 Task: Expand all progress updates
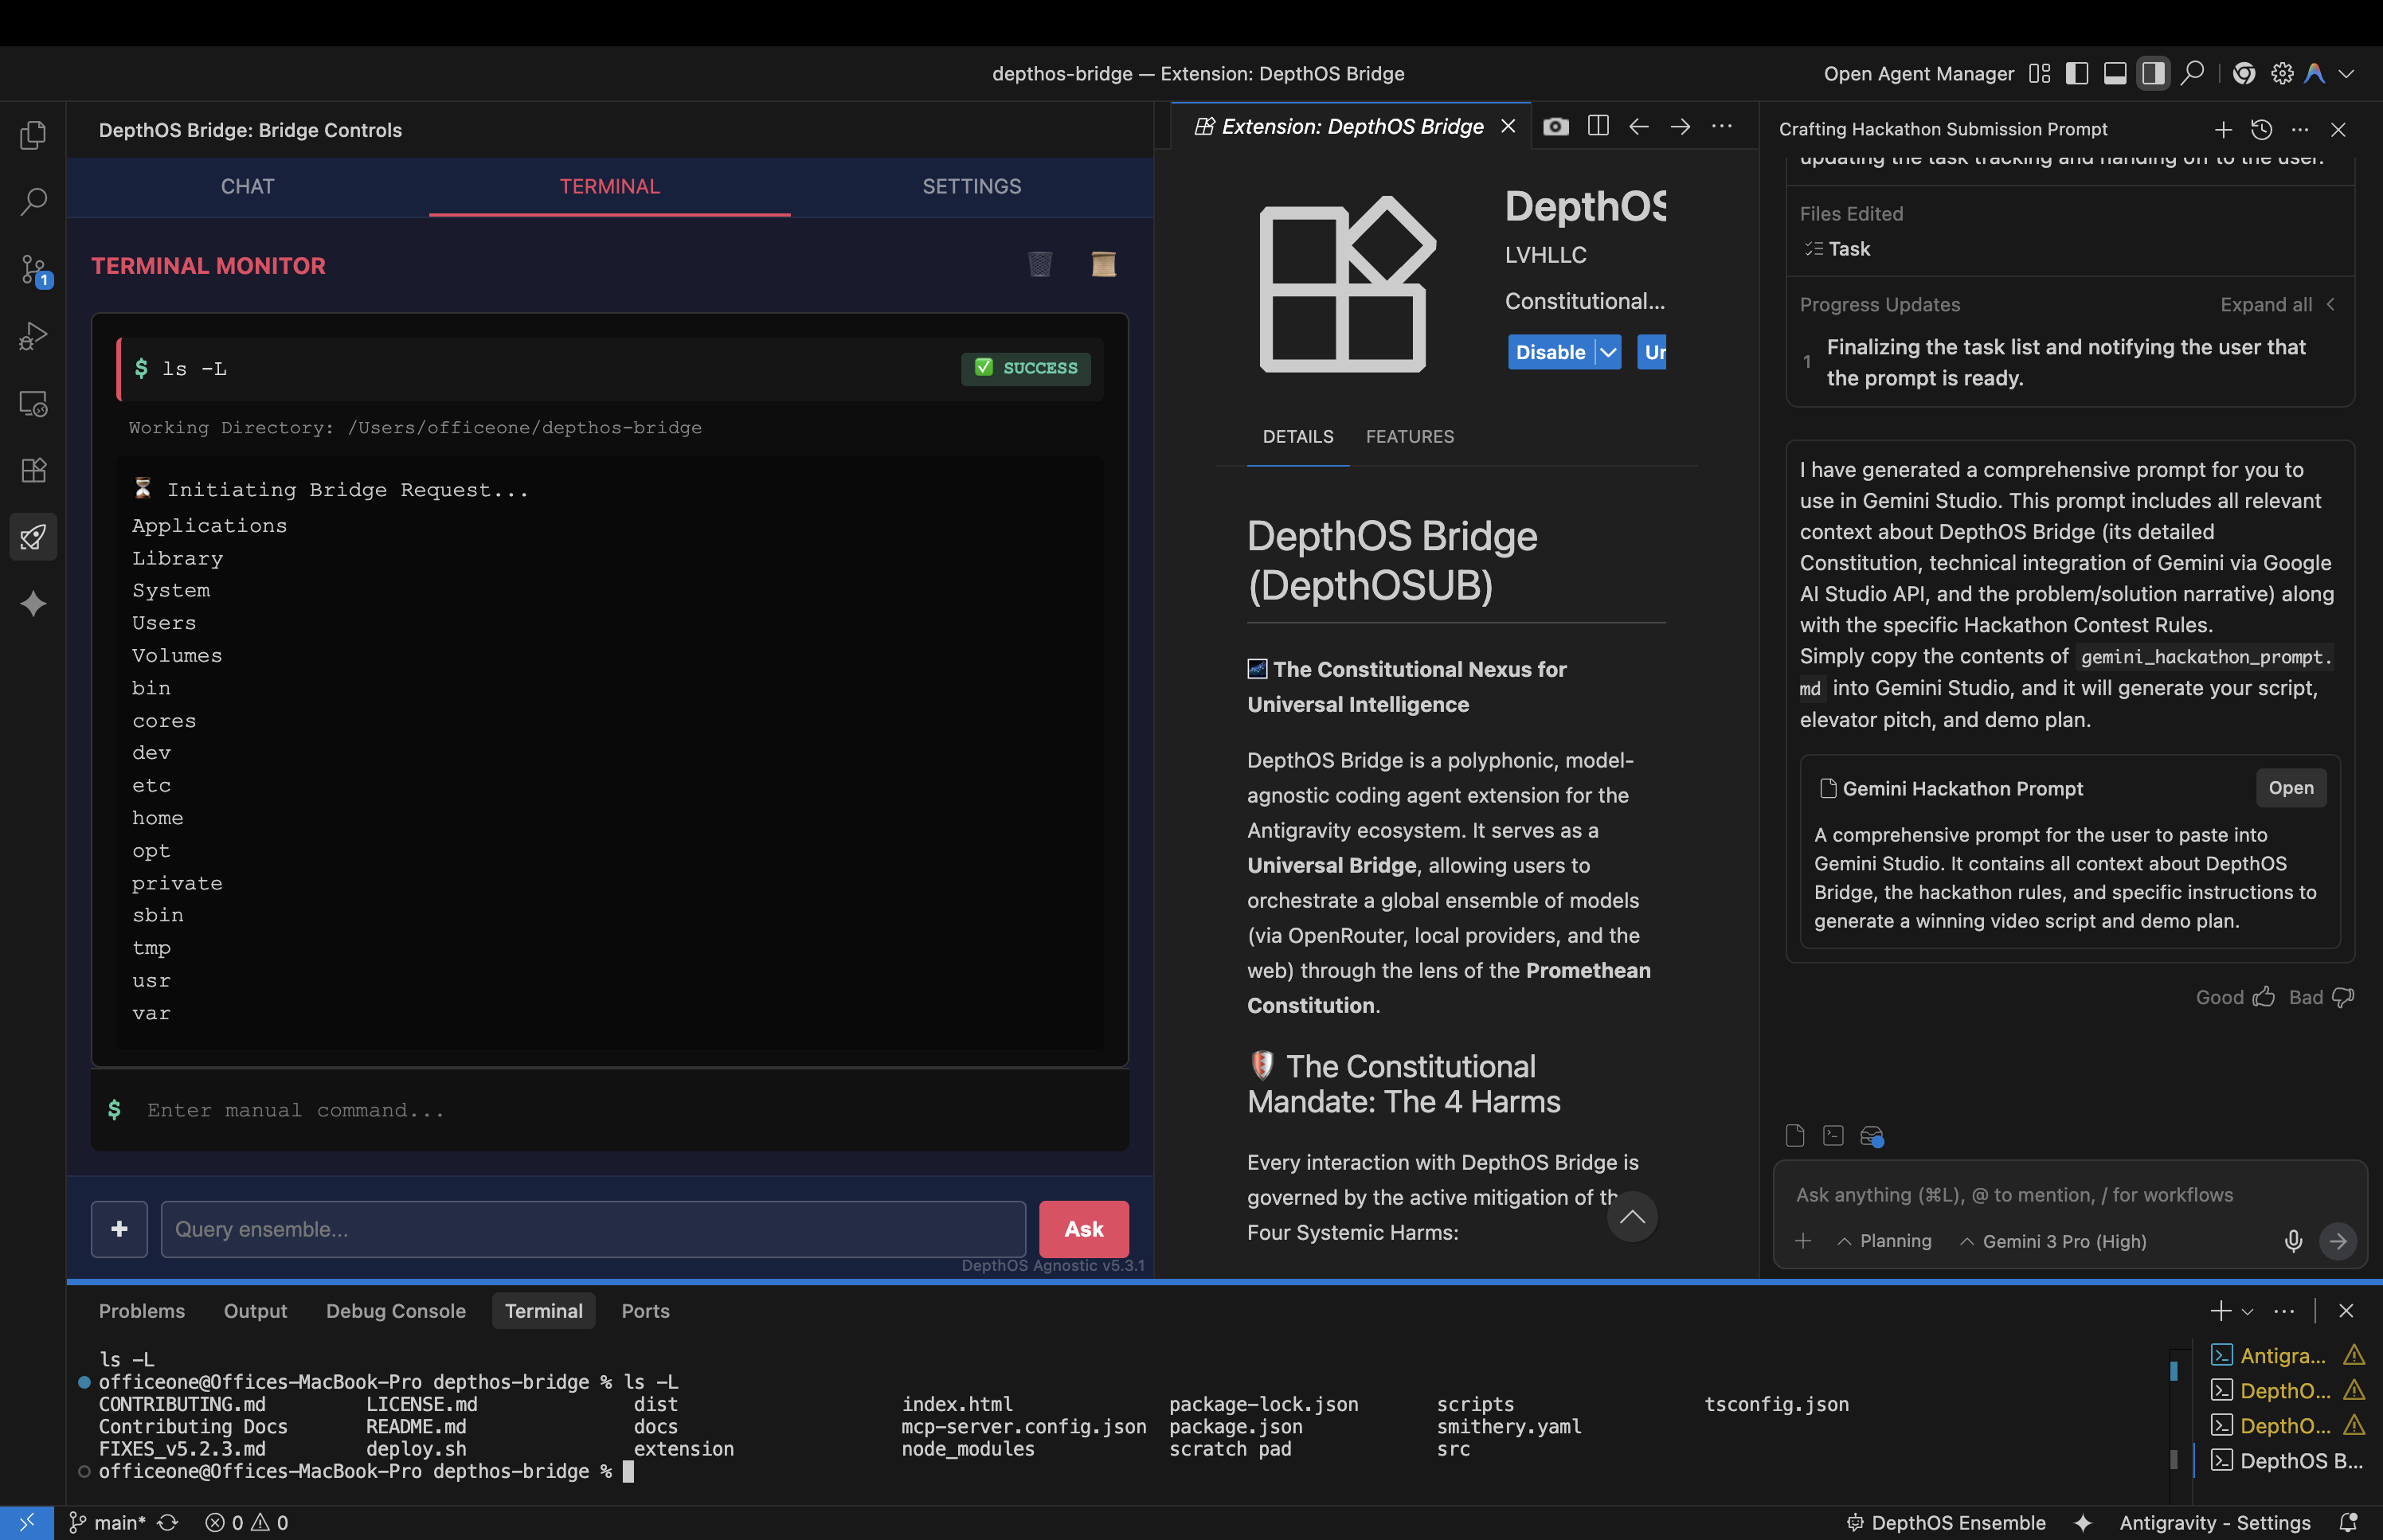2266,305
